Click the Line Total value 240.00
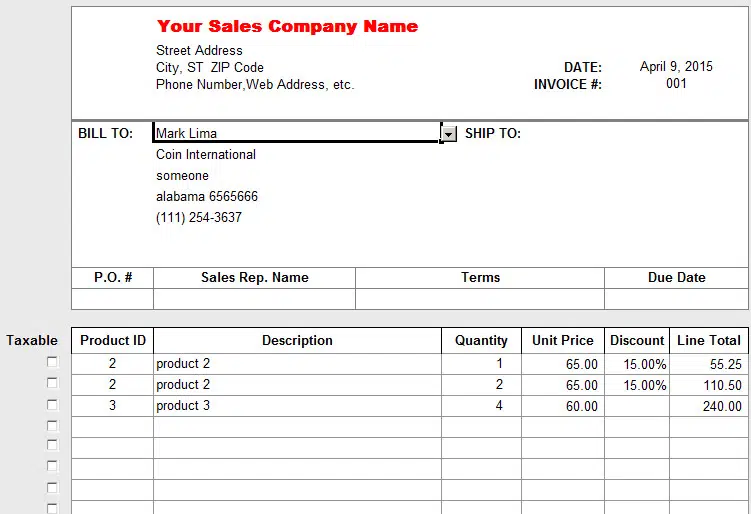Screen dimensions: 751x514 point(710,406)
